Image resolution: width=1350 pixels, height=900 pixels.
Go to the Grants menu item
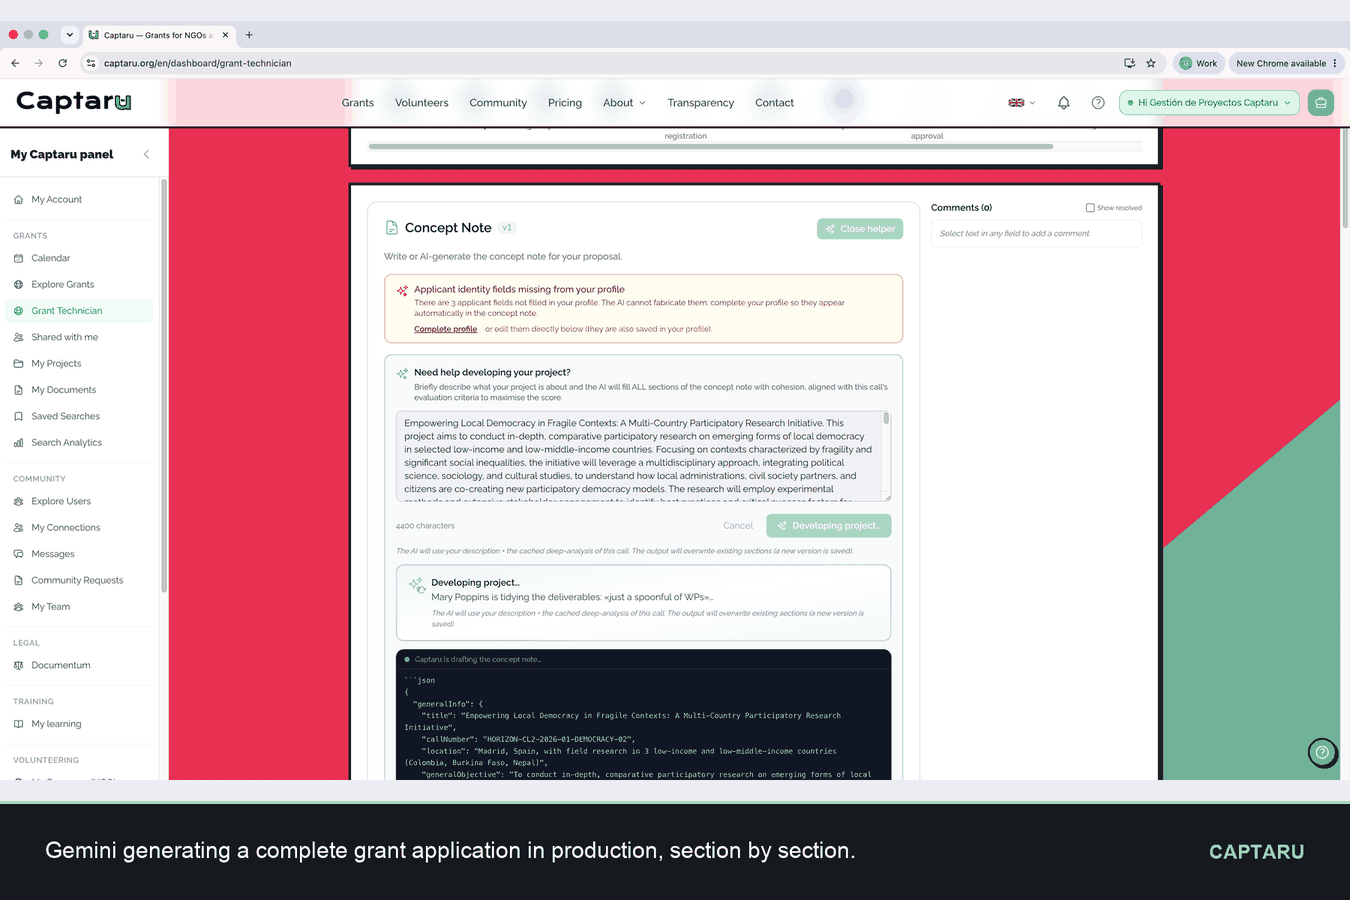(358, 103)
